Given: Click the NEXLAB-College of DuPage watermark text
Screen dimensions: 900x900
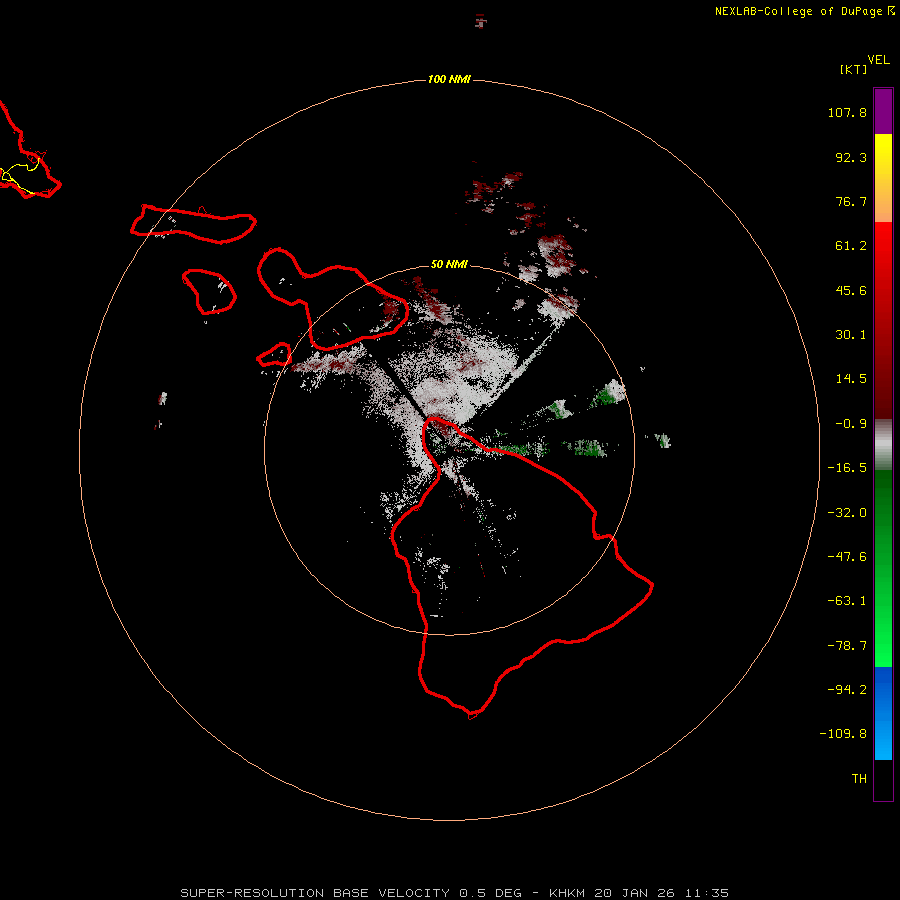Looking at the screenshot, I should pos(804,11).
